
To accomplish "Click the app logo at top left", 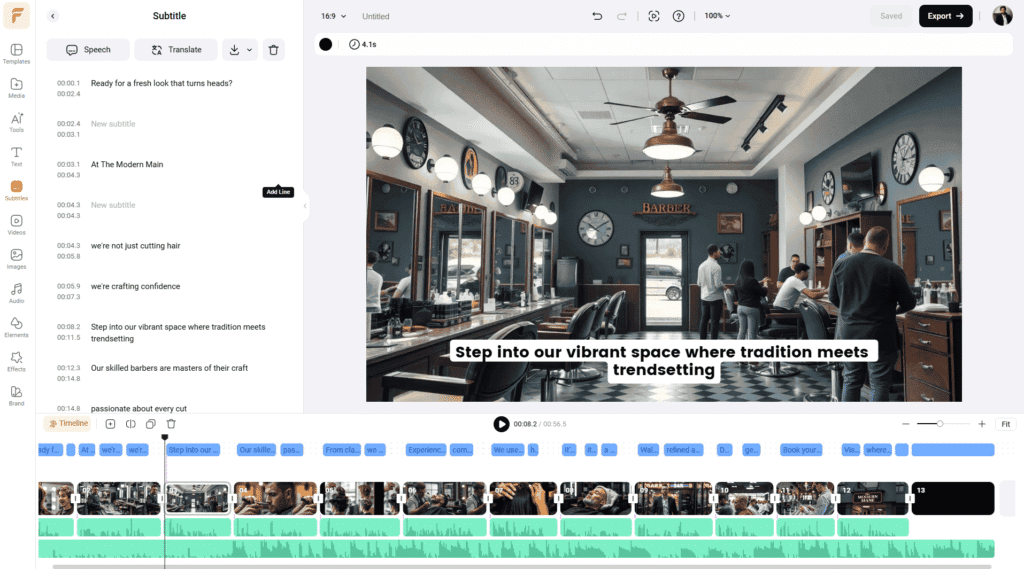I will tap(16, 16).
